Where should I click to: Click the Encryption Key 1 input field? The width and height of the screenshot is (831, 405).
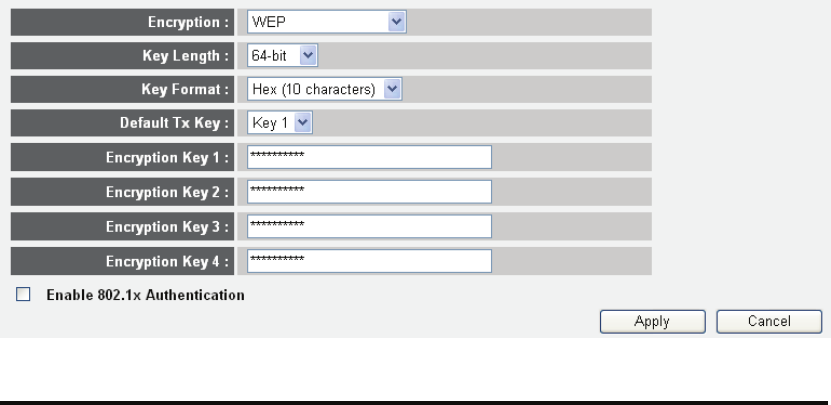370,157
